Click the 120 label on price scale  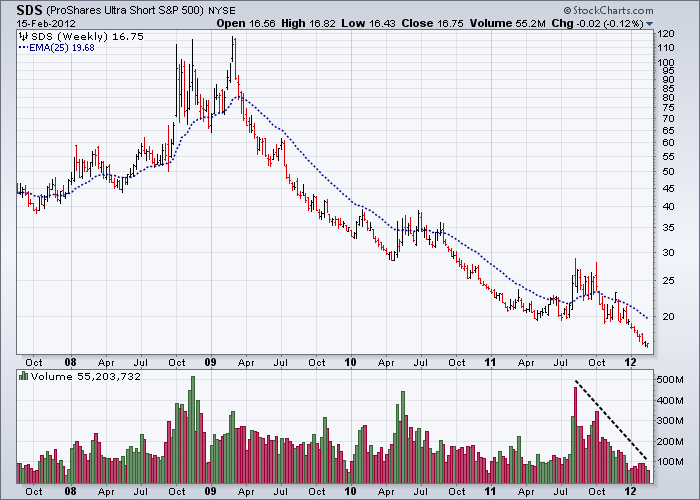665,33
